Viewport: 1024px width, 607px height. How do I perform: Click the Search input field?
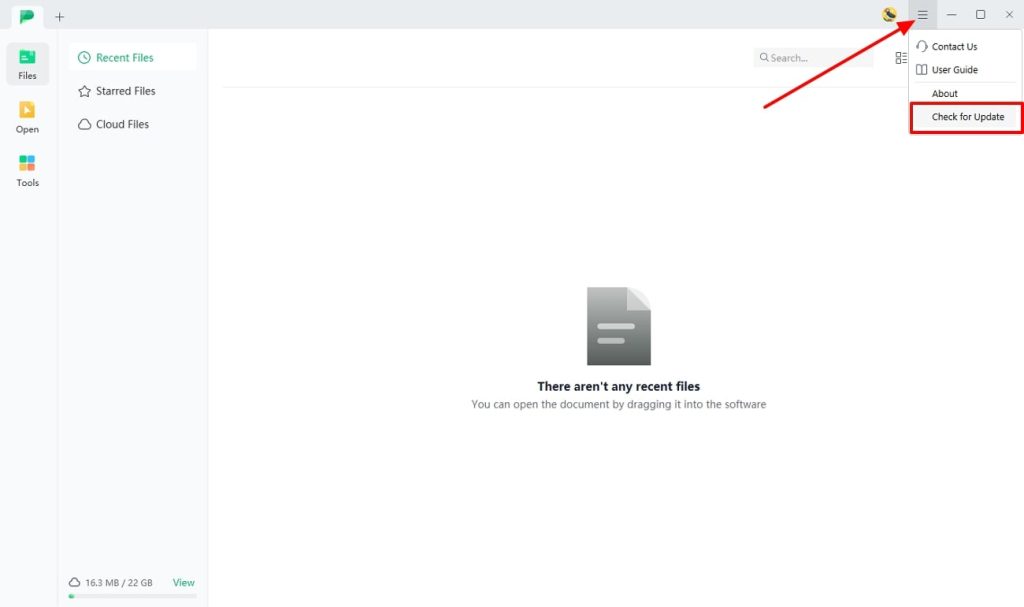[x=813, y=57]
